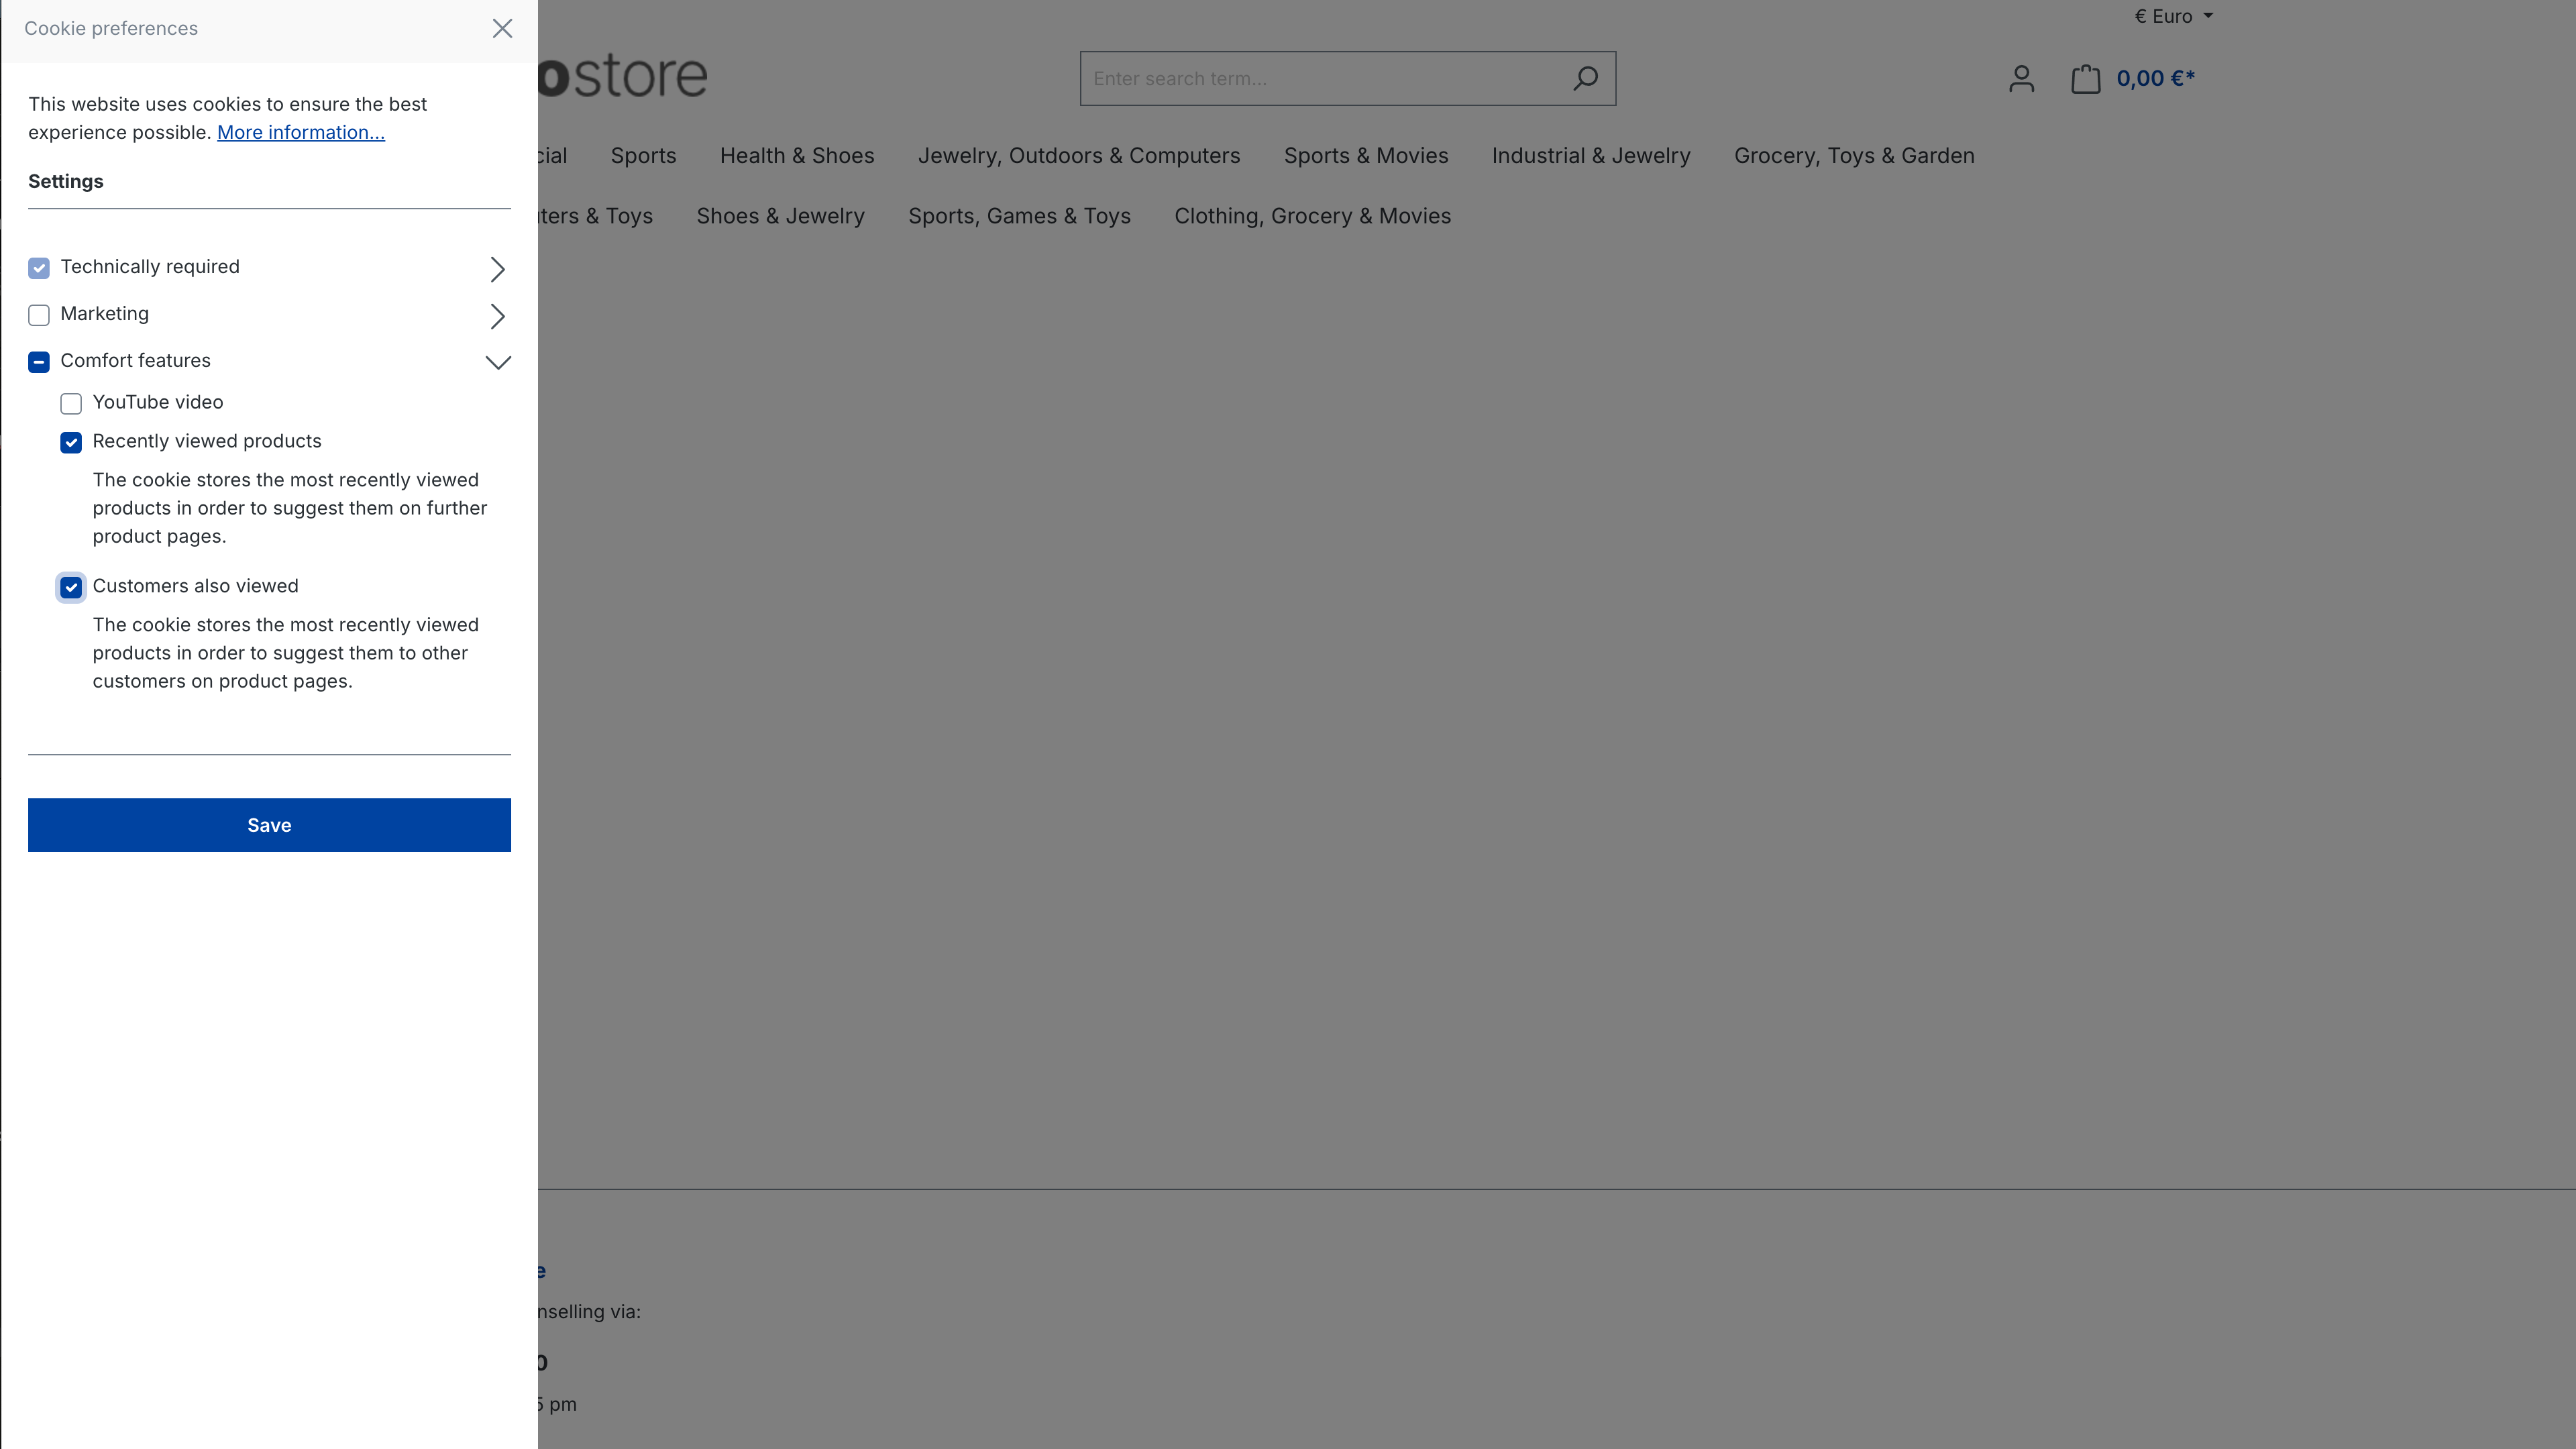Enable the Marketing cookies checkbox
2576x1449 pixels.
[39, 315]
